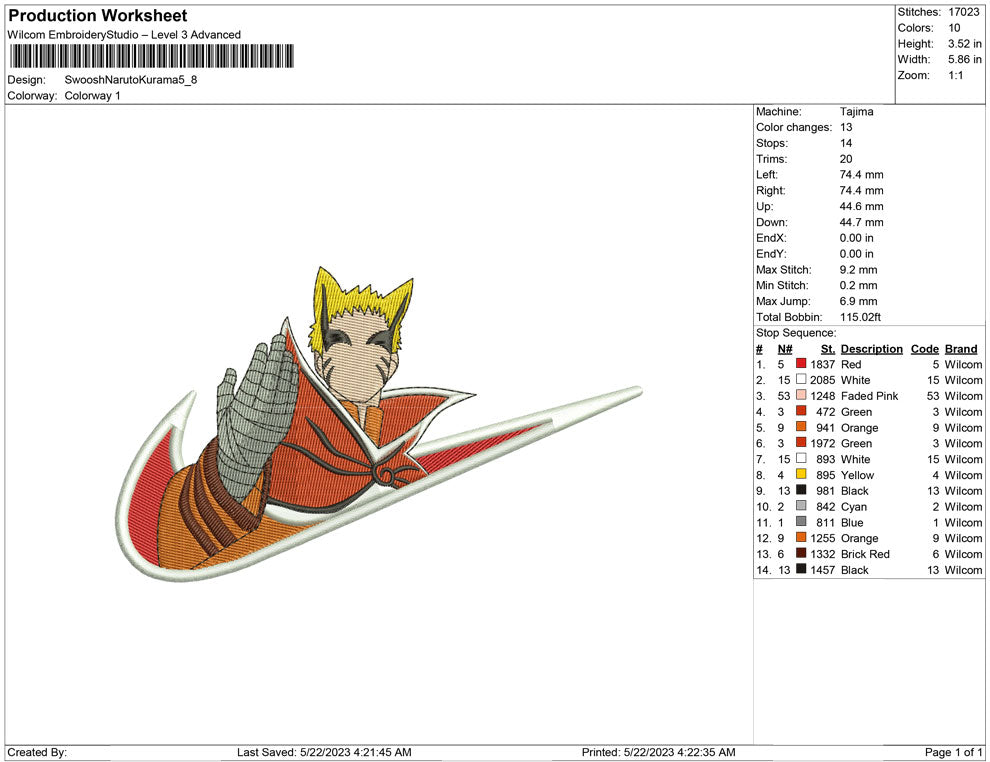Click the Machine value Tajima
This screenshot has width=990, height=762.
tap(856, 112)
